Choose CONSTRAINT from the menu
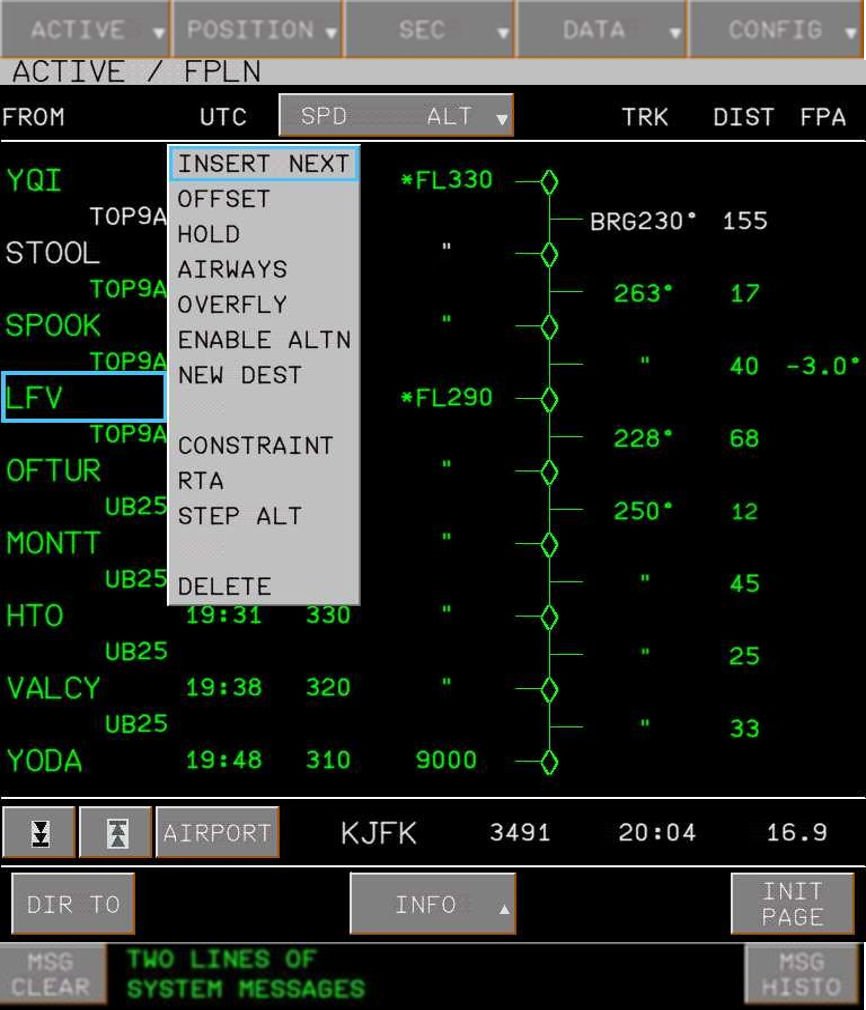Viewport: 866px width, 1010px height. point(256,445)
